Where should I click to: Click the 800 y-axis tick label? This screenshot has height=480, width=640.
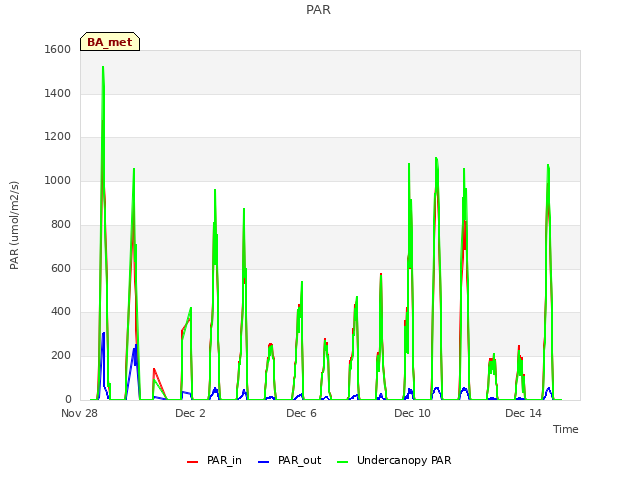[x=61, y=224]
